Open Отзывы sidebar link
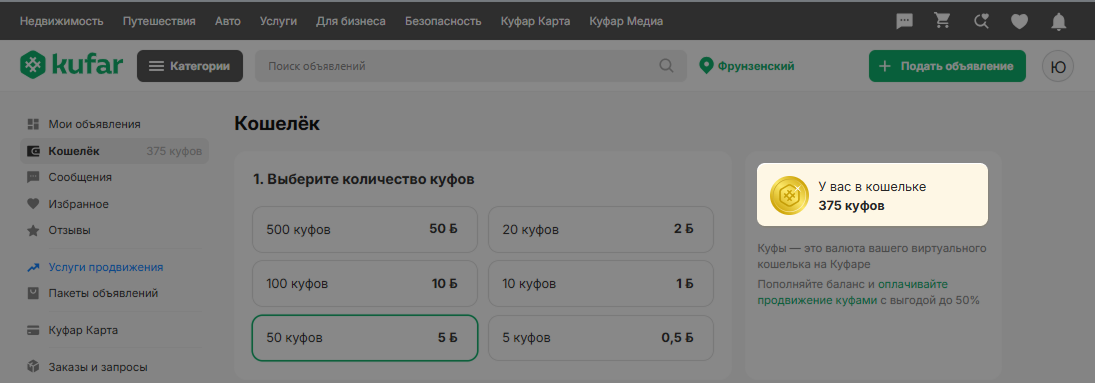 point(69,230)
